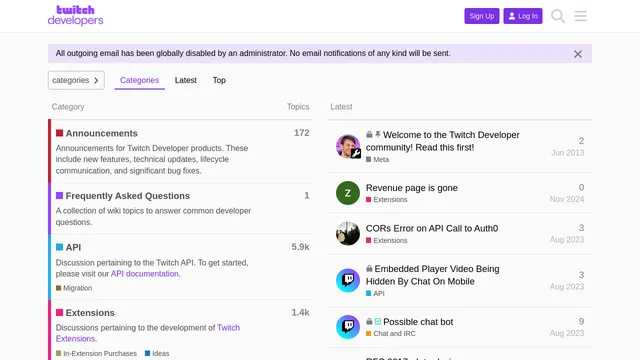Click the green Z avatar on Revenue topic
The image size is (640, 360).
(x=348, y=193)
